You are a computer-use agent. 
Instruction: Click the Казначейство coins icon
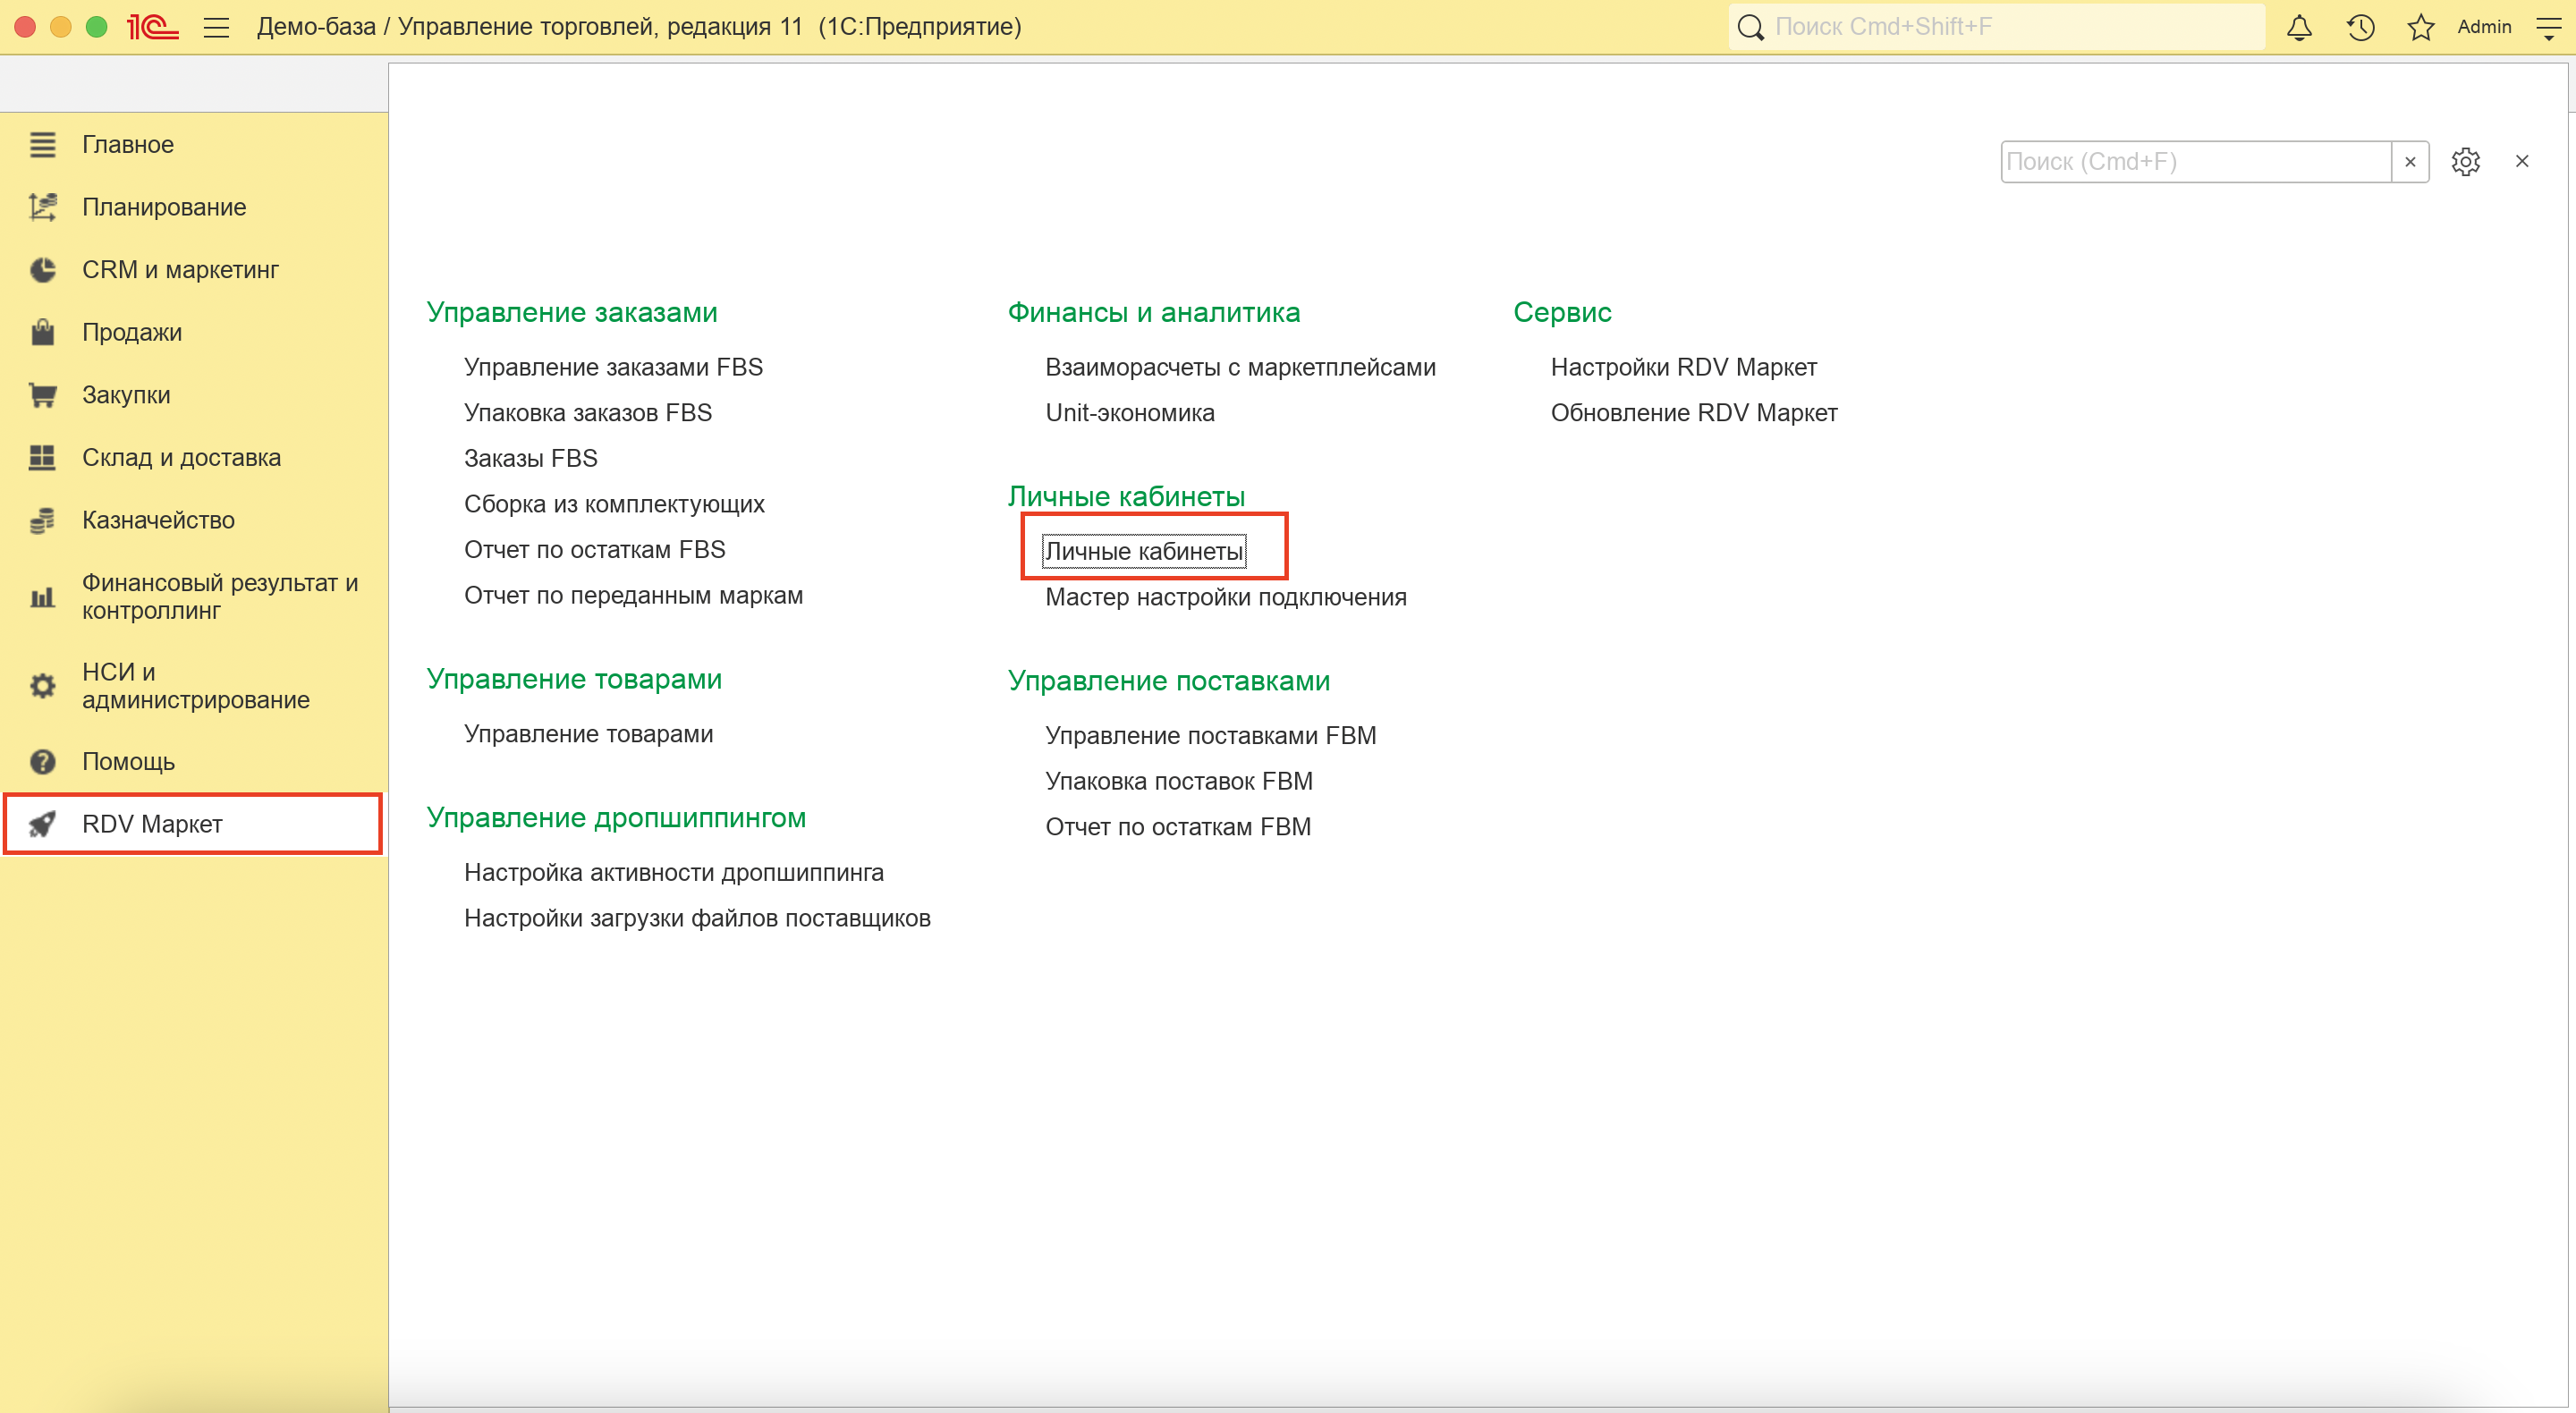coord(42,520)
